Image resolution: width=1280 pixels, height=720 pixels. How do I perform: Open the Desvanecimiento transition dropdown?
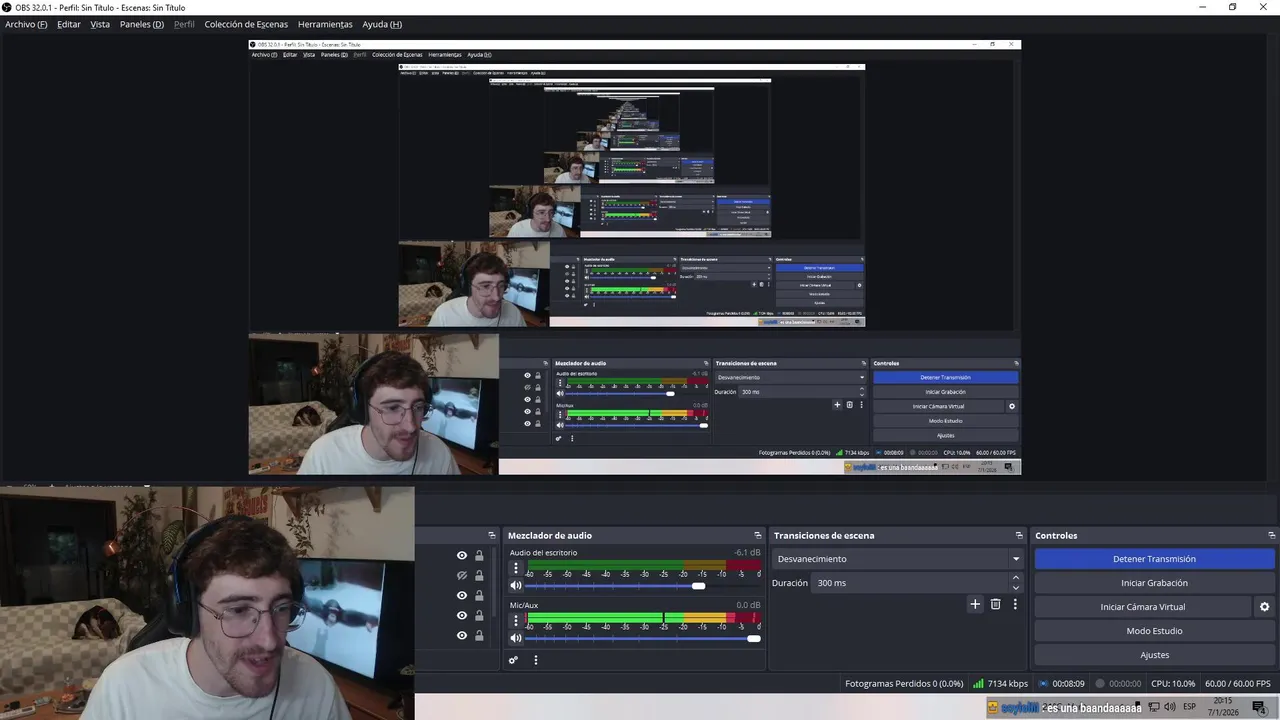[898, 559]
